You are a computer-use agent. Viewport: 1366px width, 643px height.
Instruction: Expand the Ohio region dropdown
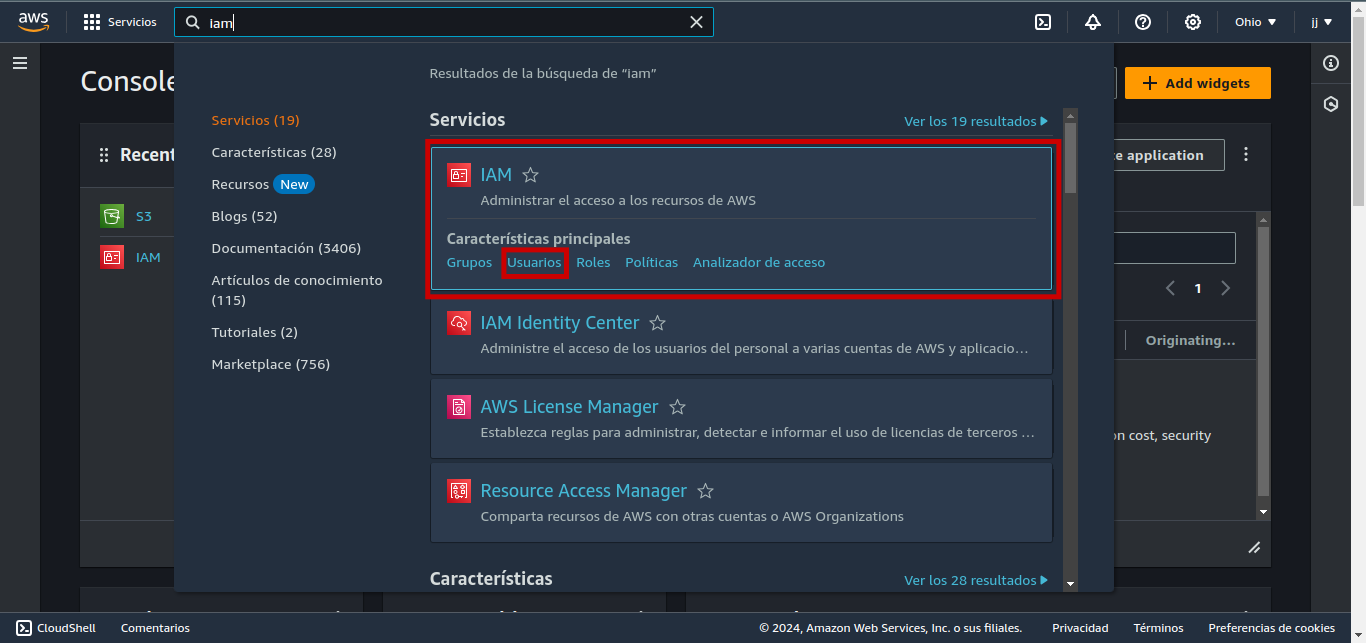coord(1255,22)
